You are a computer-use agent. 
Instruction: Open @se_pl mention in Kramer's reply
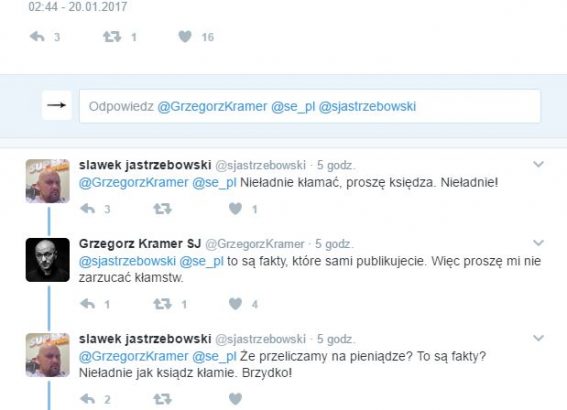201,261
